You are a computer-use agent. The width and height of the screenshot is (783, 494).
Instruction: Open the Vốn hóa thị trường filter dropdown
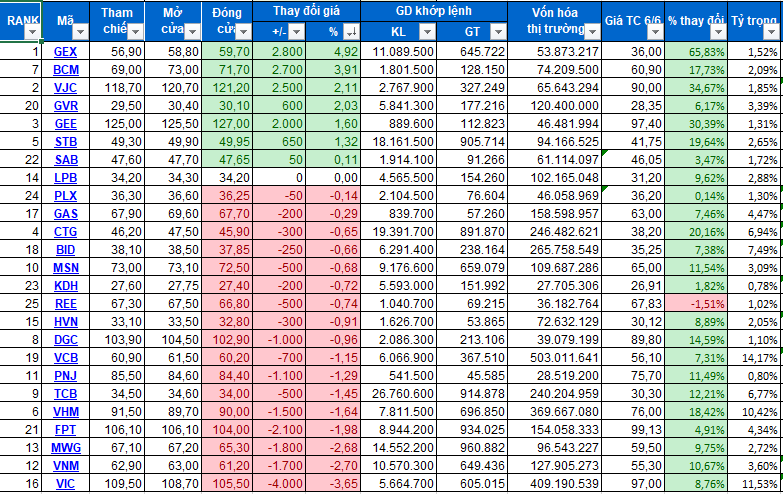tap(592, 32)
